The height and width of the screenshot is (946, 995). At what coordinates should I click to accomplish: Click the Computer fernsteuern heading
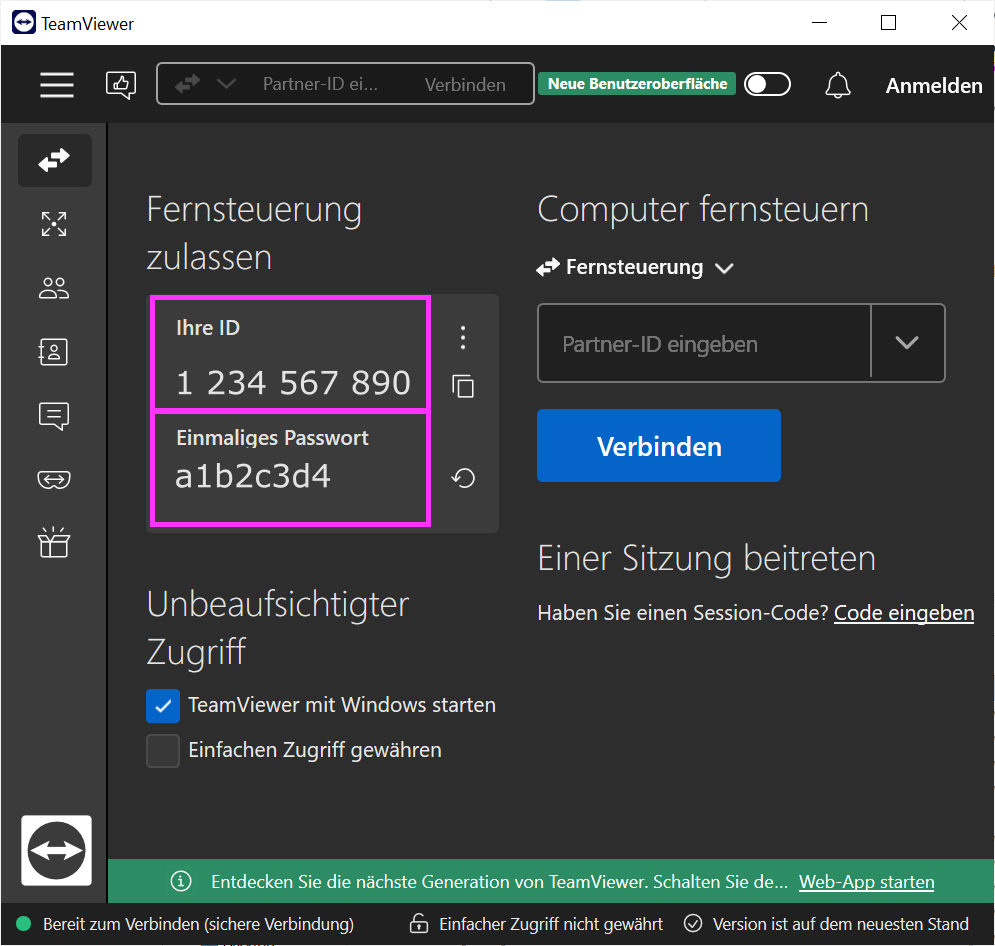click(702, 209)
